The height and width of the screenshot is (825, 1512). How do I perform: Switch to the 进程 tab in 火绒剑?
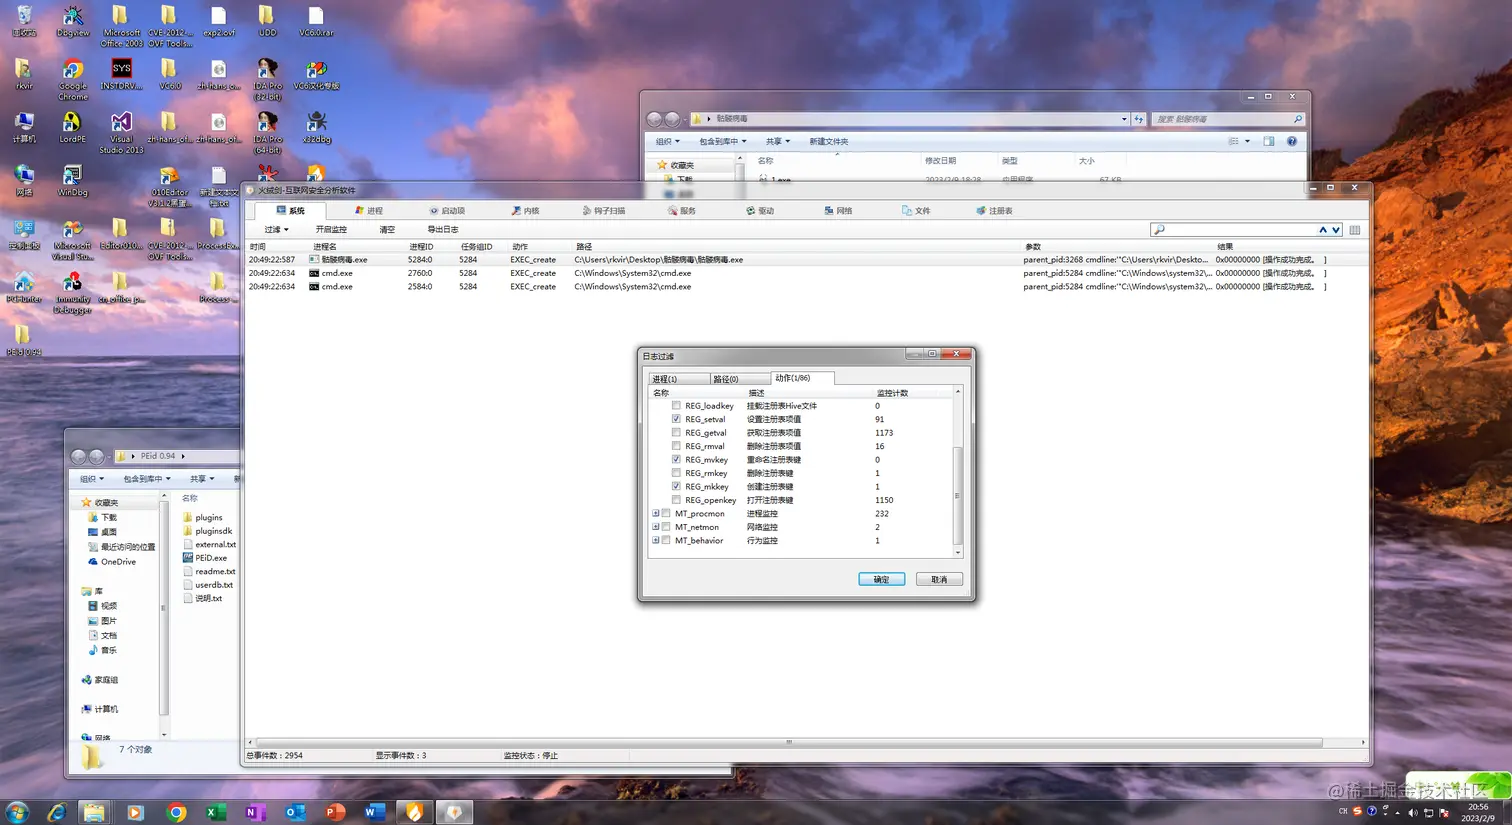(369, 211)
